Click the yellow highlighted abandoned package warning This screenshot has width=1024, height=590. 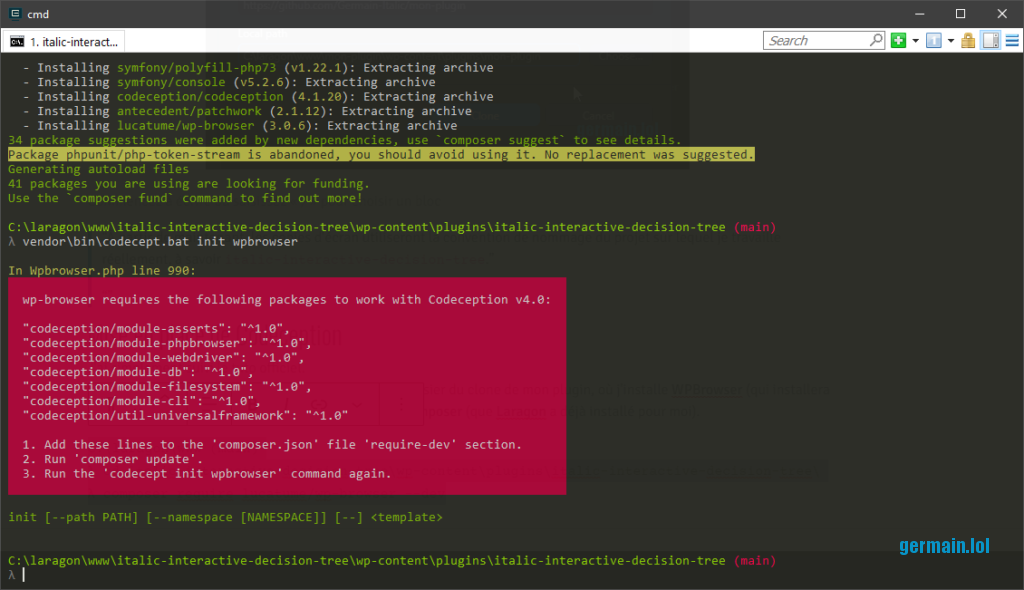380,155
